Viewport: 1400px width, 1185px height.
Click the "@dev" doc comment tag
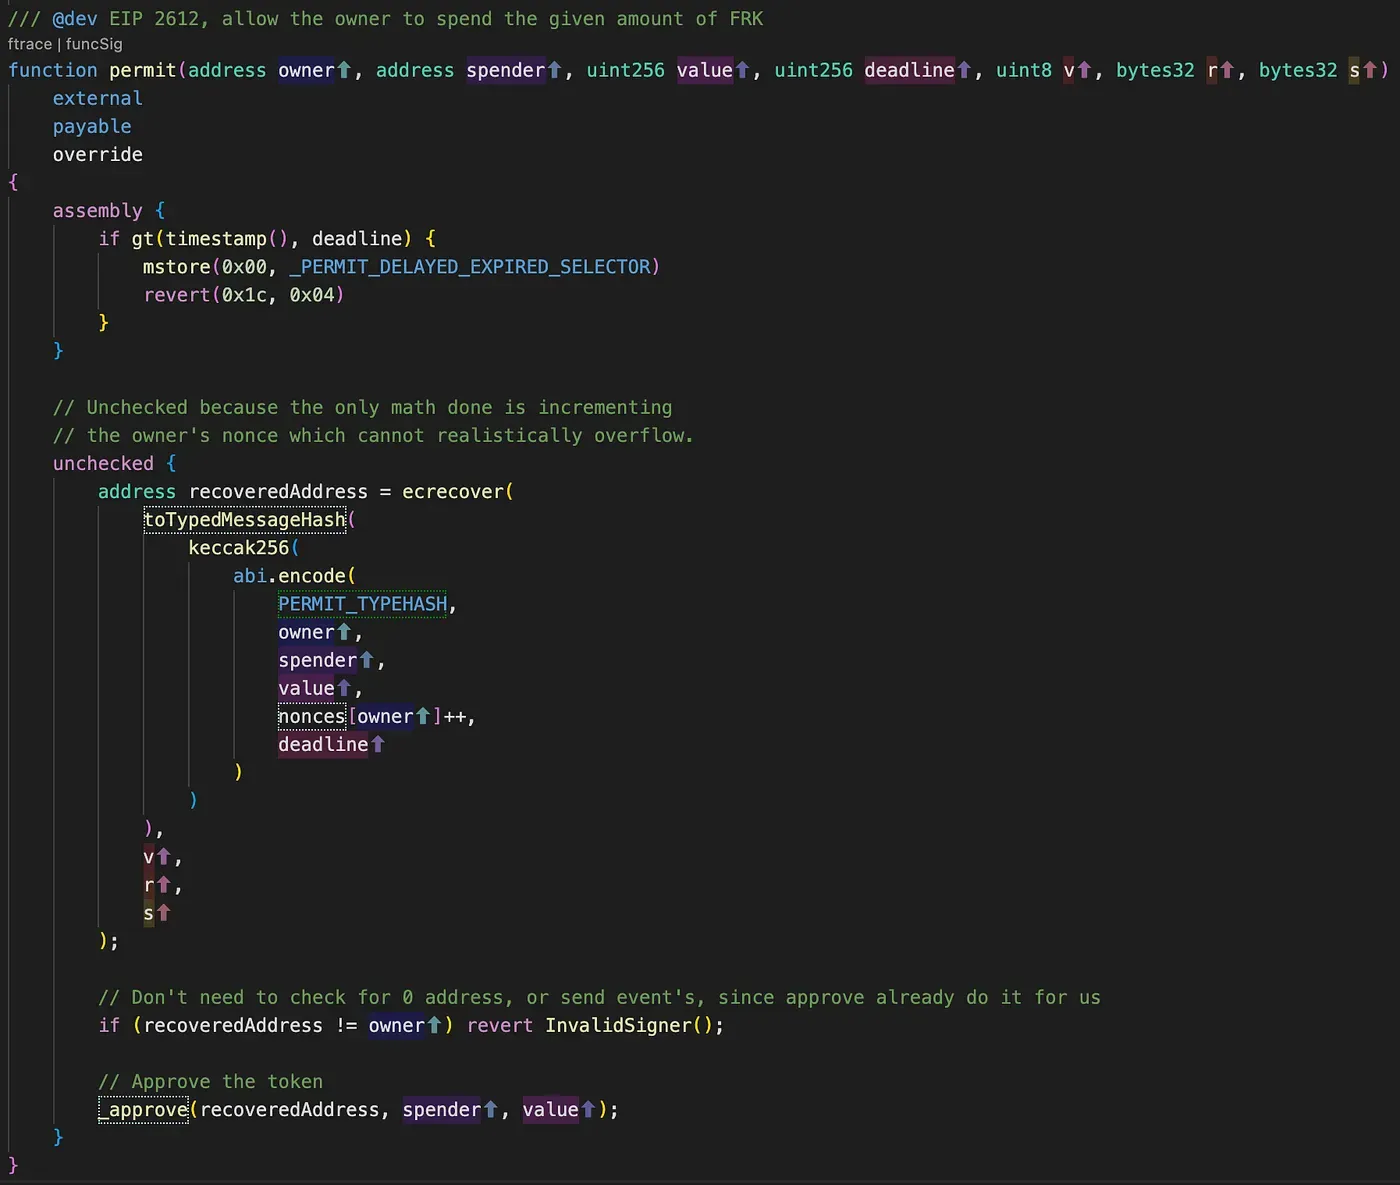pyautogui.click(x=75, y=19)
